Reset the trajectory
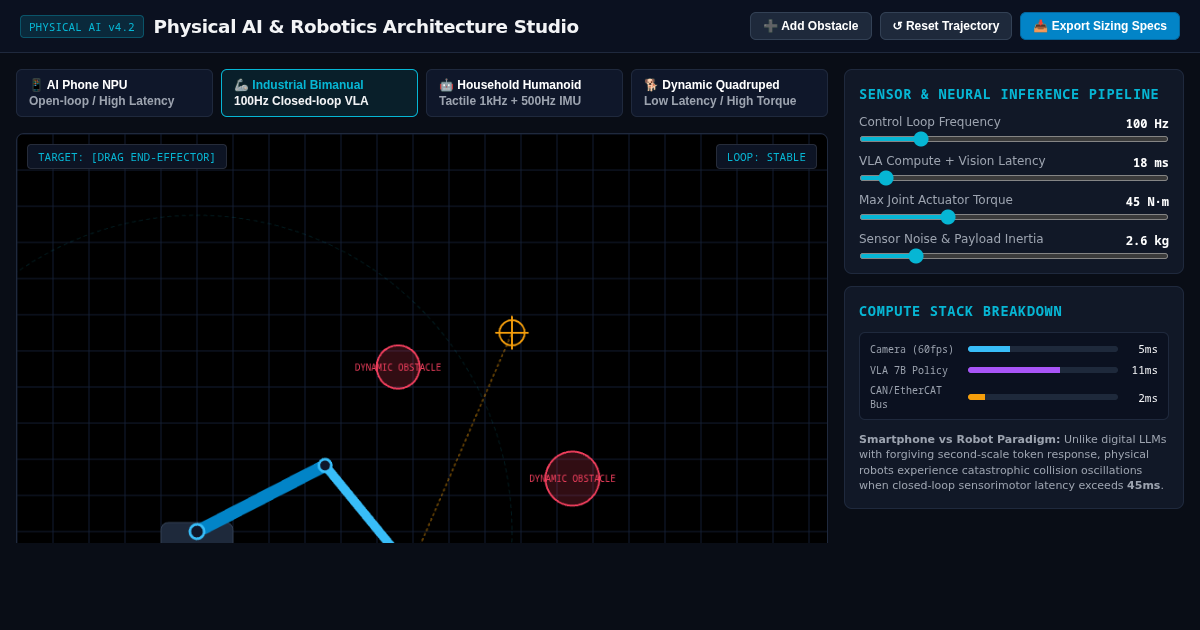 [945, 26]
